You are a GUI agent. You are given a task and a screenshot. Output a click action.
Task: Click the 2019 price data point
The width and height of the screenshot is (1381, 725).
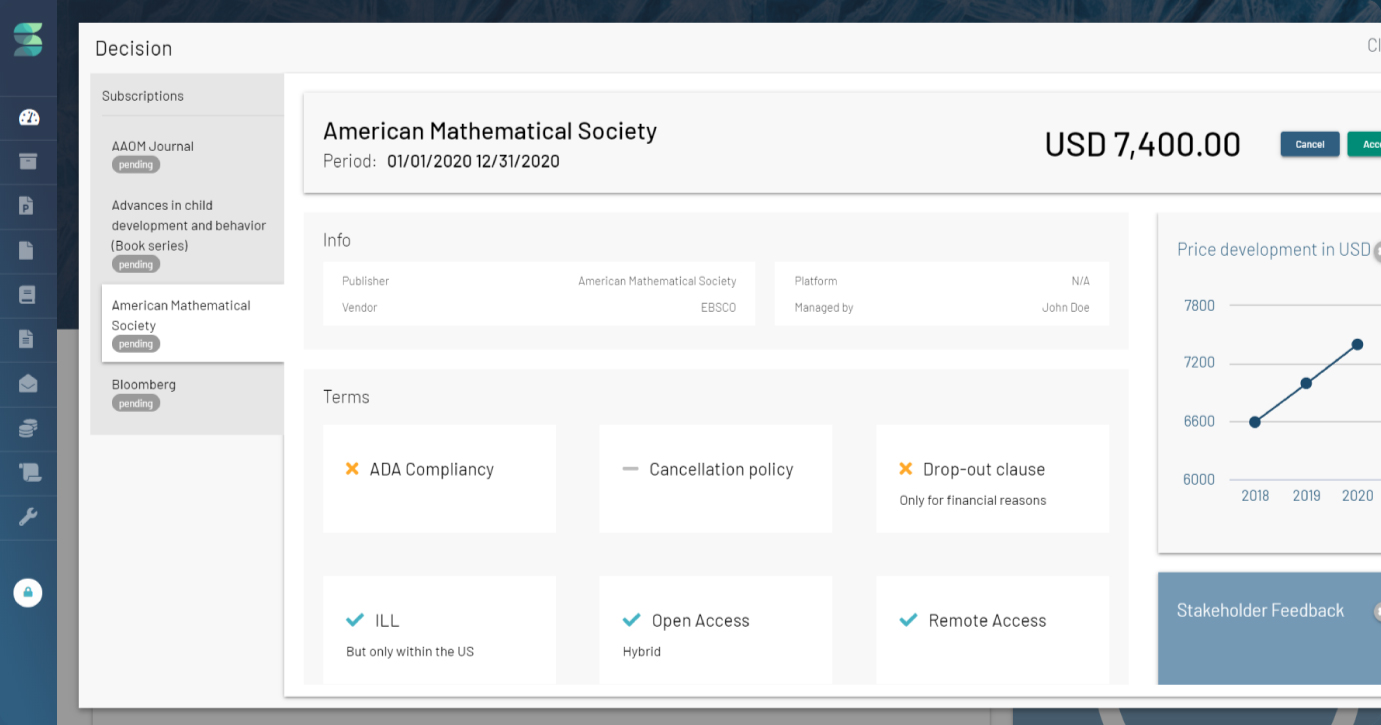click(1306, 383)
